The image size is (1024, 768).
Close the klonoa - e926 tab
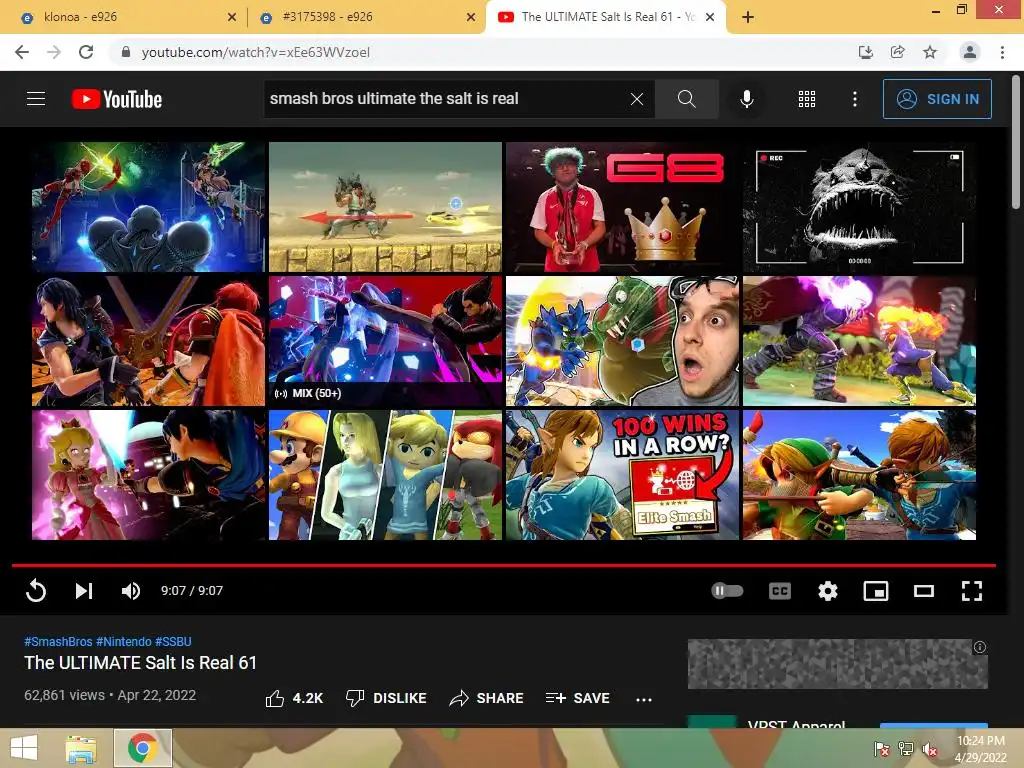[x=232, y=18]
